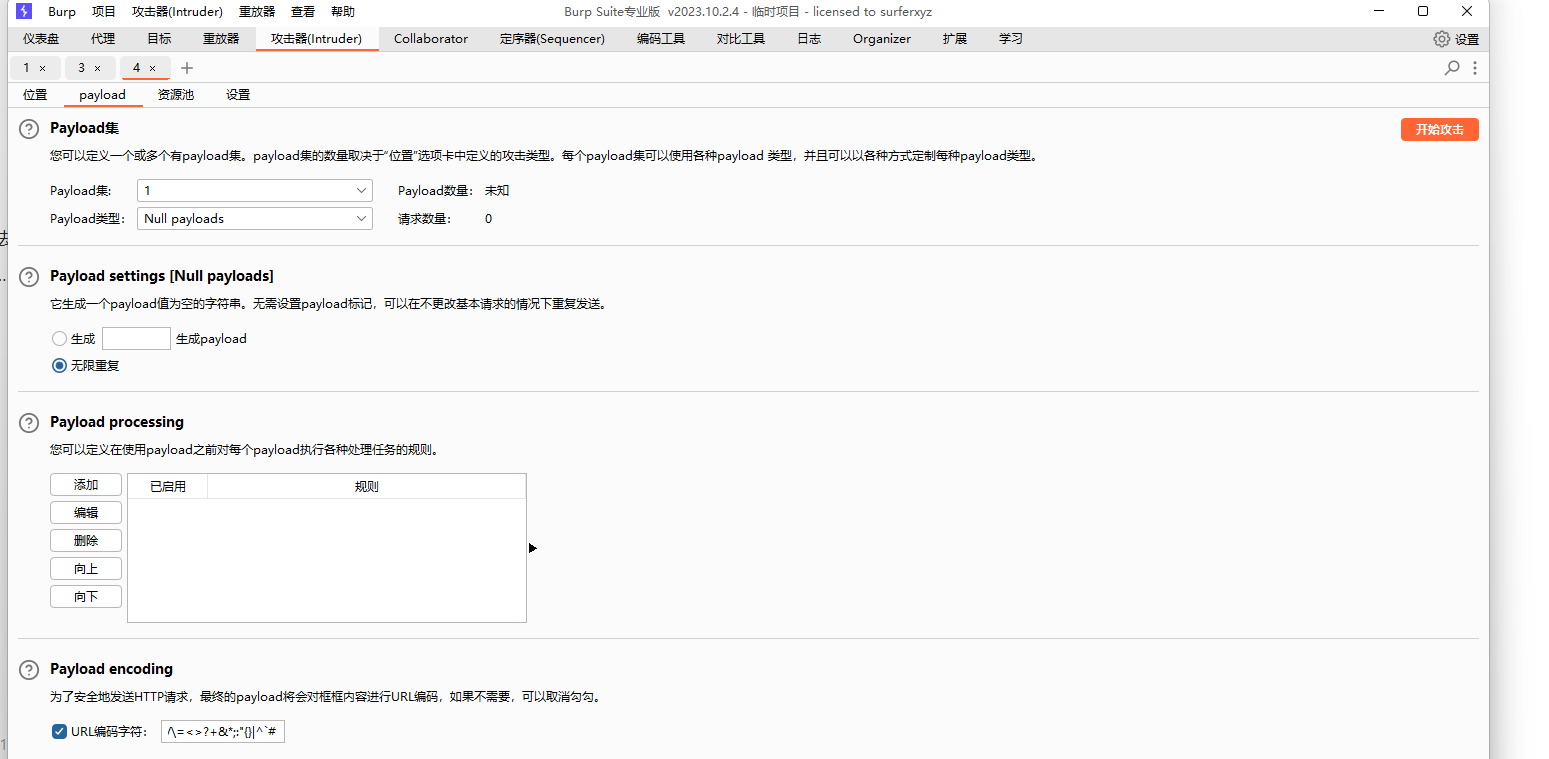Maximize the Burp Suite window
Viewport: 1549px width, 759px height.
(1423, 11)
